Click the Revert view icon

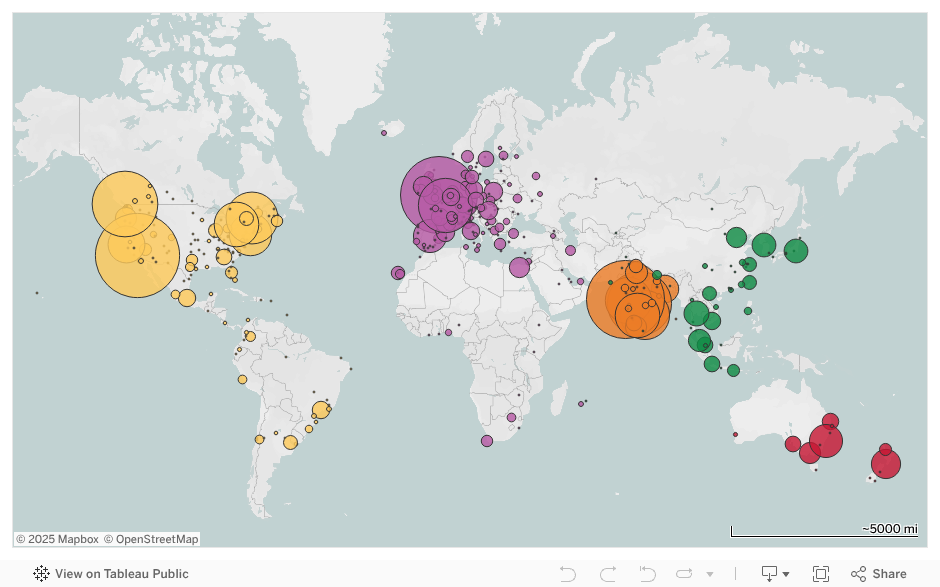647,574
